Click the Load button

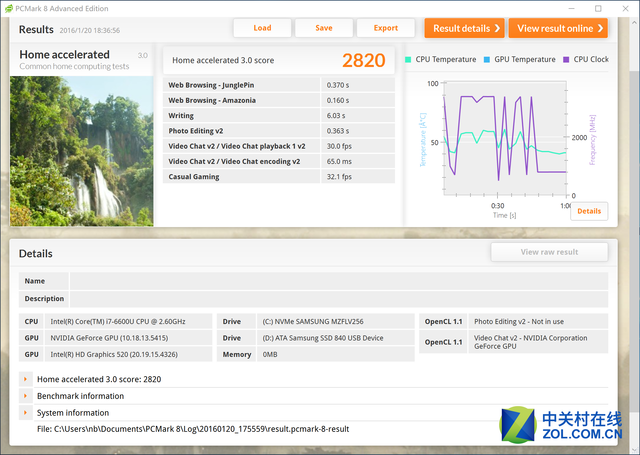(262, 28)
